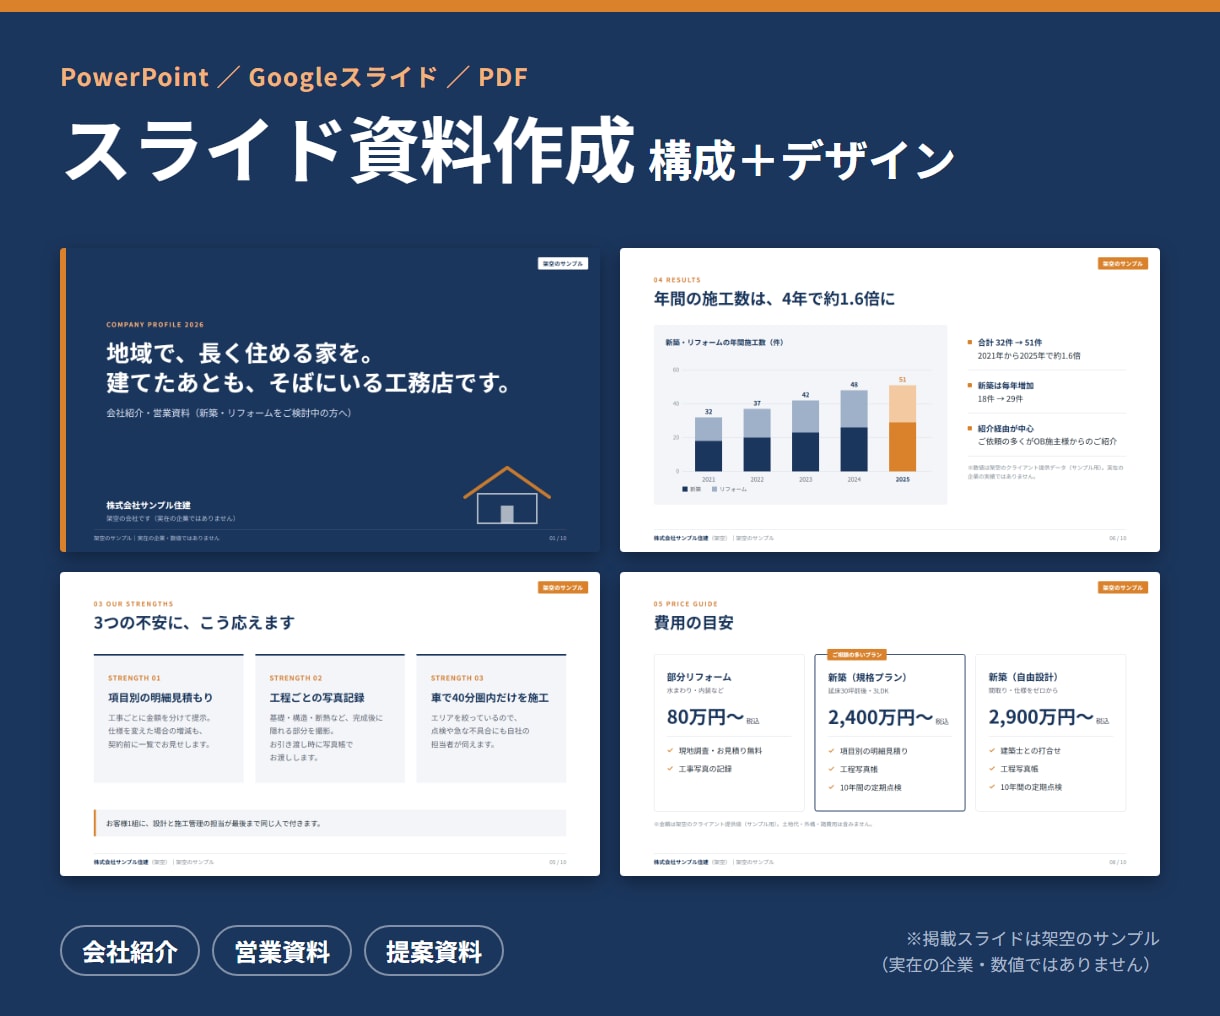Click the line 建てたあとも、そばにいる工務店です。

point(309,383)
